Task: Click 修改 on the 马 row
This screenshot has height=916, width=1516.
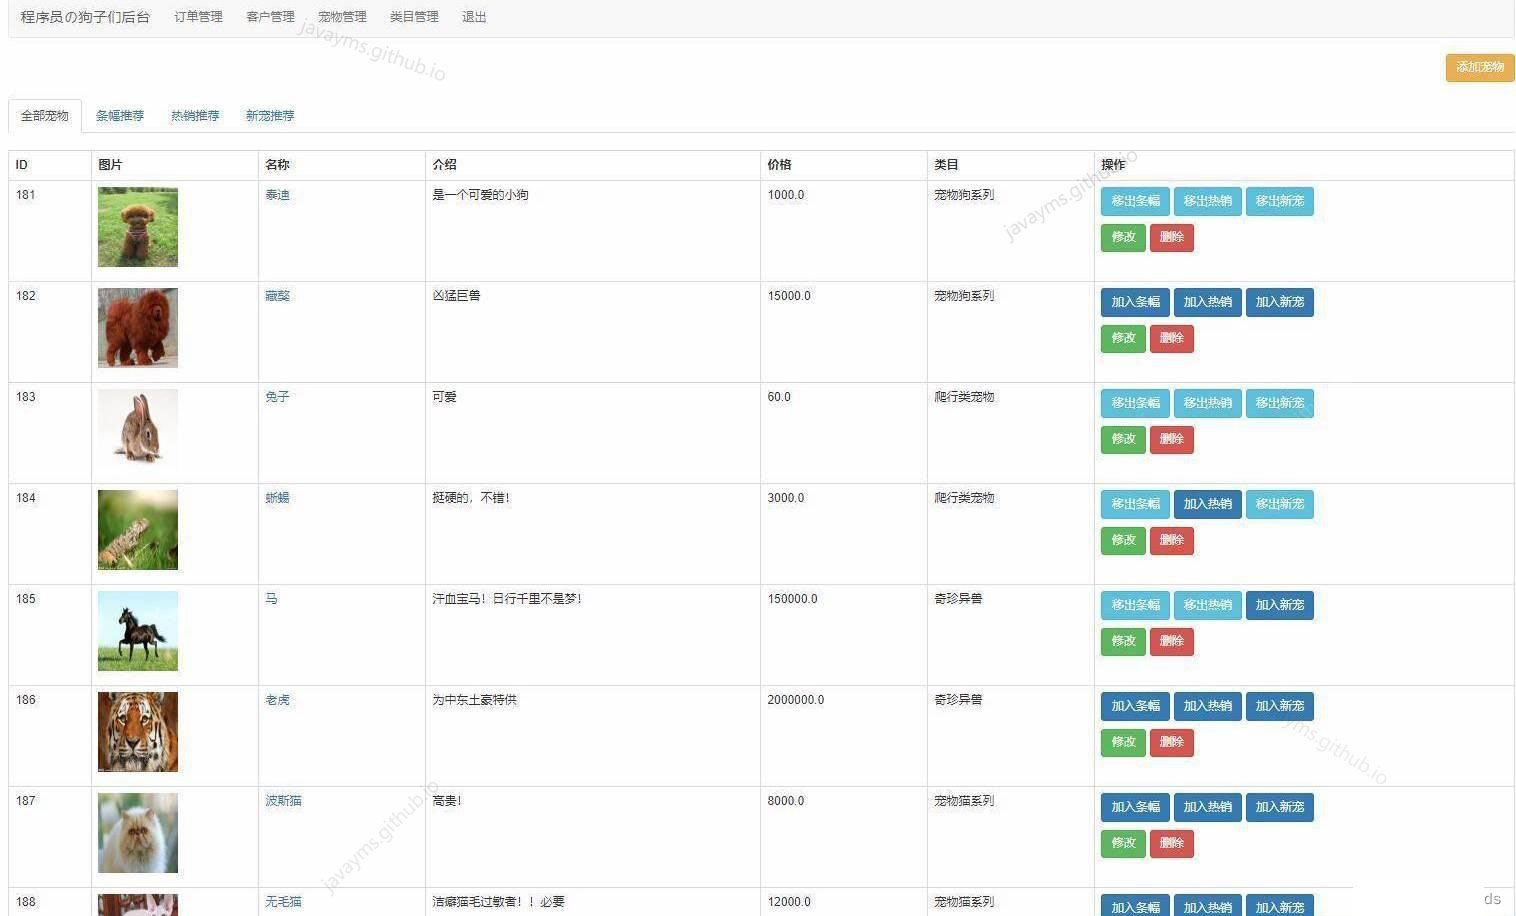Action: pyautogui.click(x=1122, y=641)
